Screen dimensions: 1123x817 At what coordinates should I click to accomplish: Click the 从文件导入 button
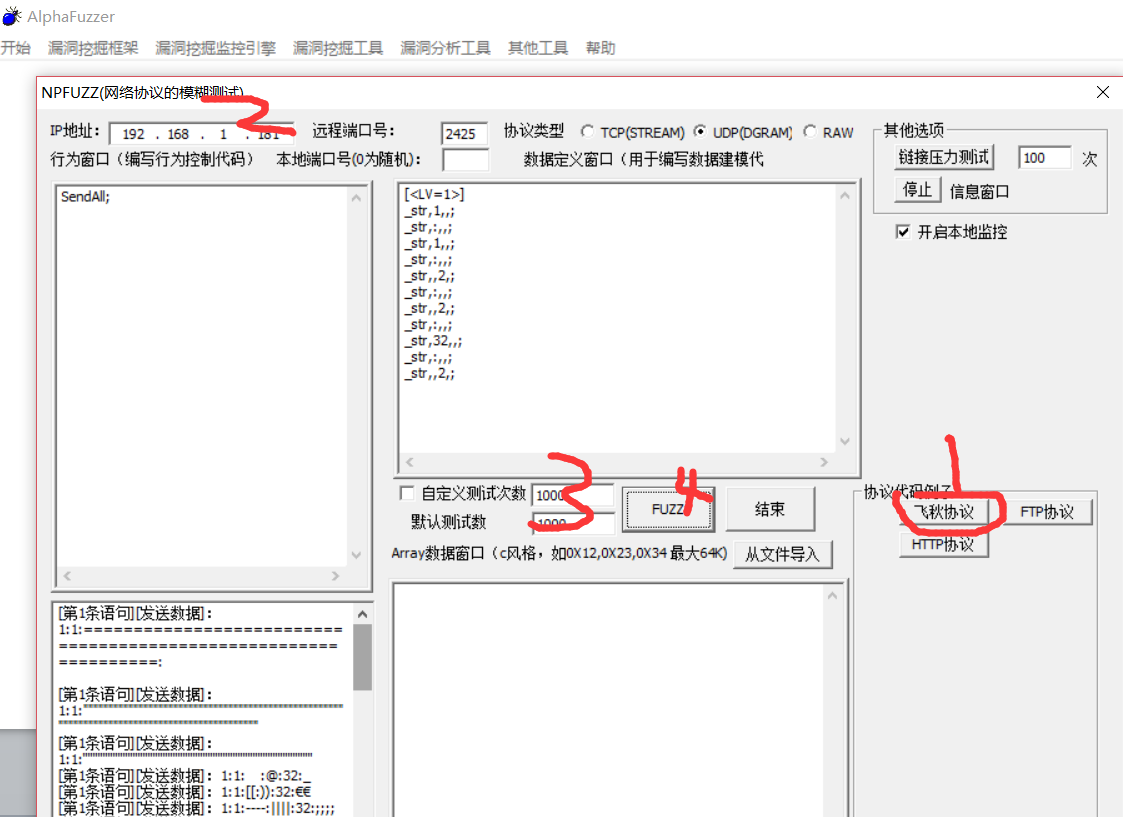[x=783, y=554]
